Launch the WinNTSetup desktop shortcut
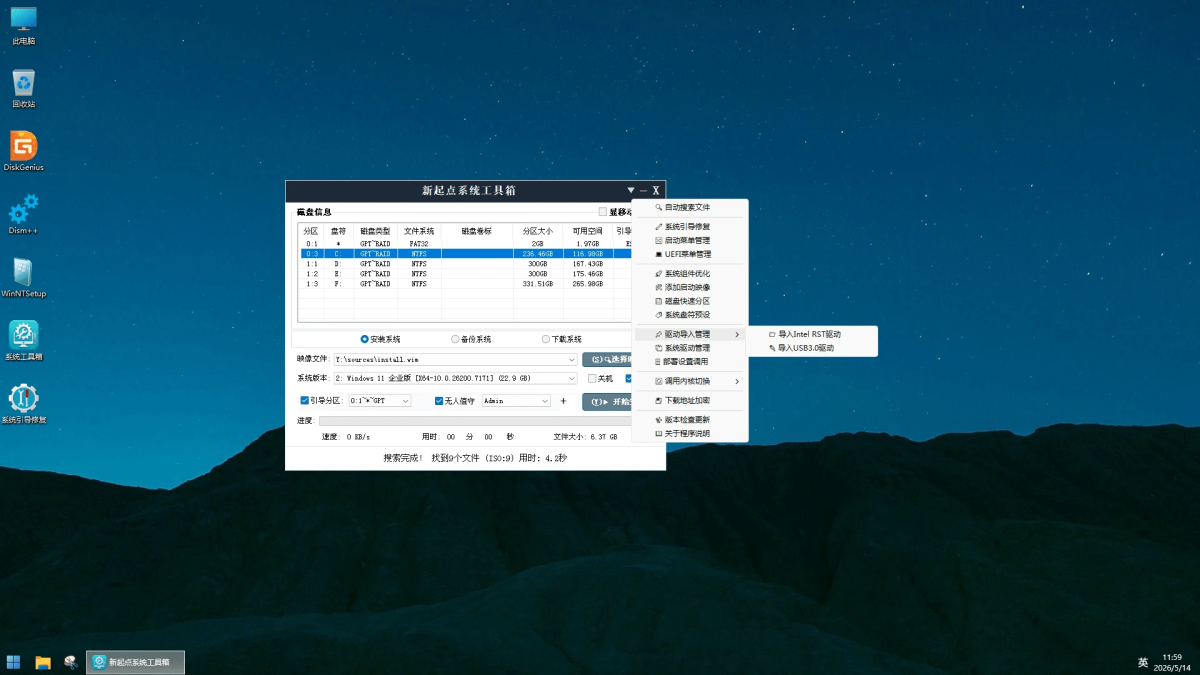 click(x=23, y=278)
